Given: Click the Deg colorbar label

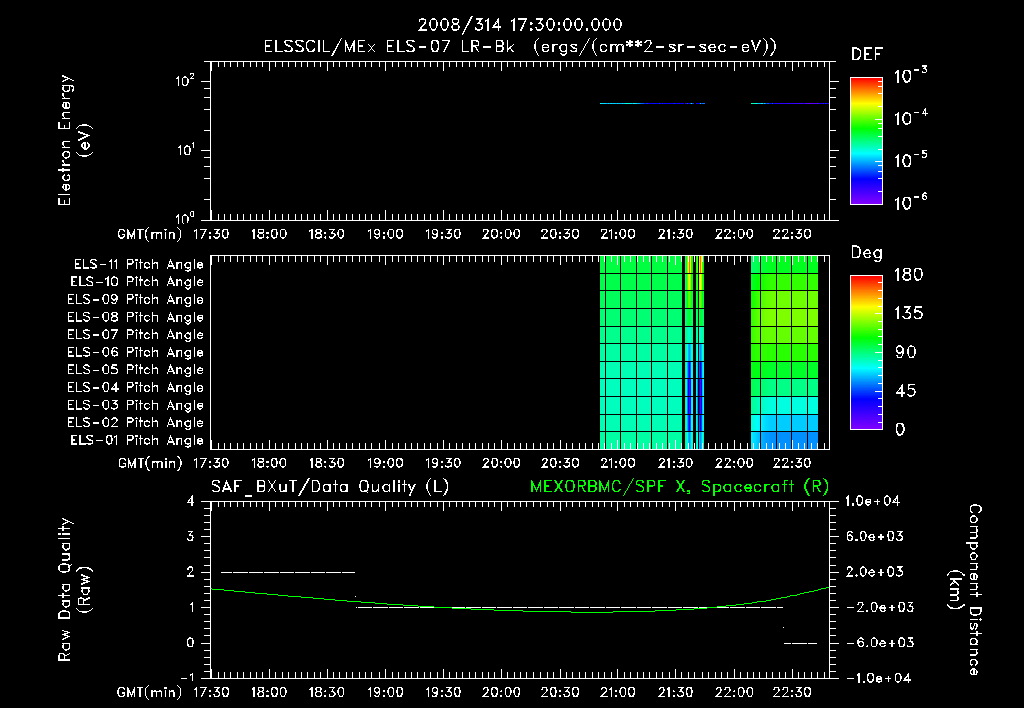Looking at the screenshot, I should [x=867, y=253].
